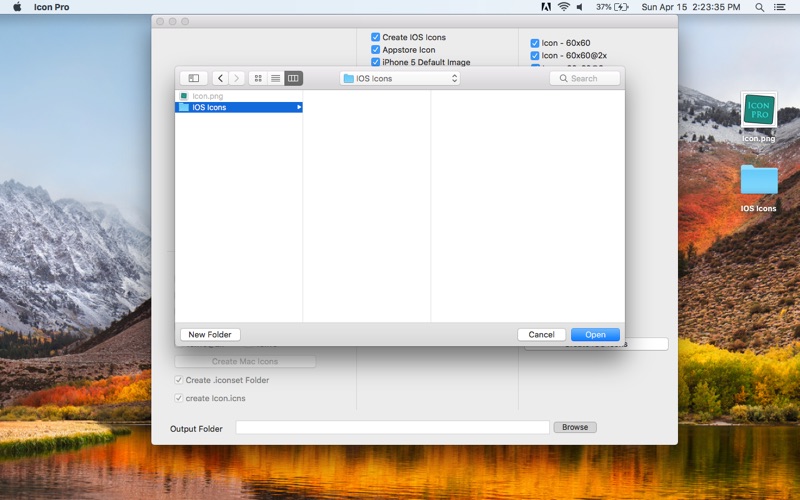Image resolution: width=800 pixels, height=500 pixels.
Task: Select the IOS Icons desktop folder
Action: point(759,188)
